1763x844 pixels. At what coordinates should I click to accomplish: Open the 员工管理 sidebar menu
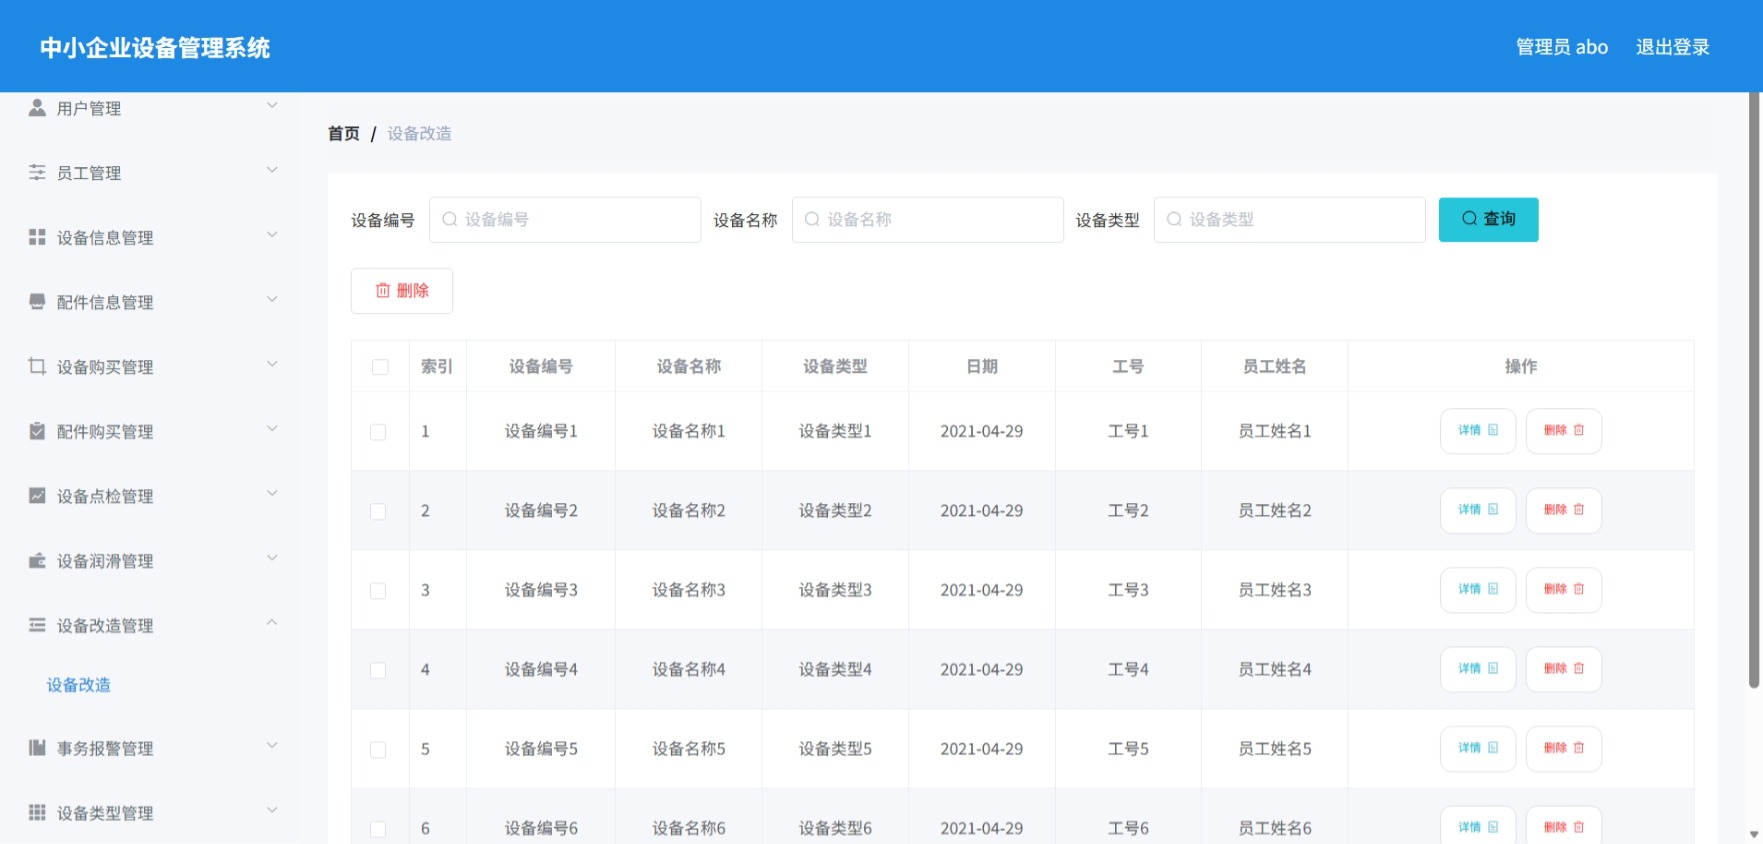click(x=150, y=173)
